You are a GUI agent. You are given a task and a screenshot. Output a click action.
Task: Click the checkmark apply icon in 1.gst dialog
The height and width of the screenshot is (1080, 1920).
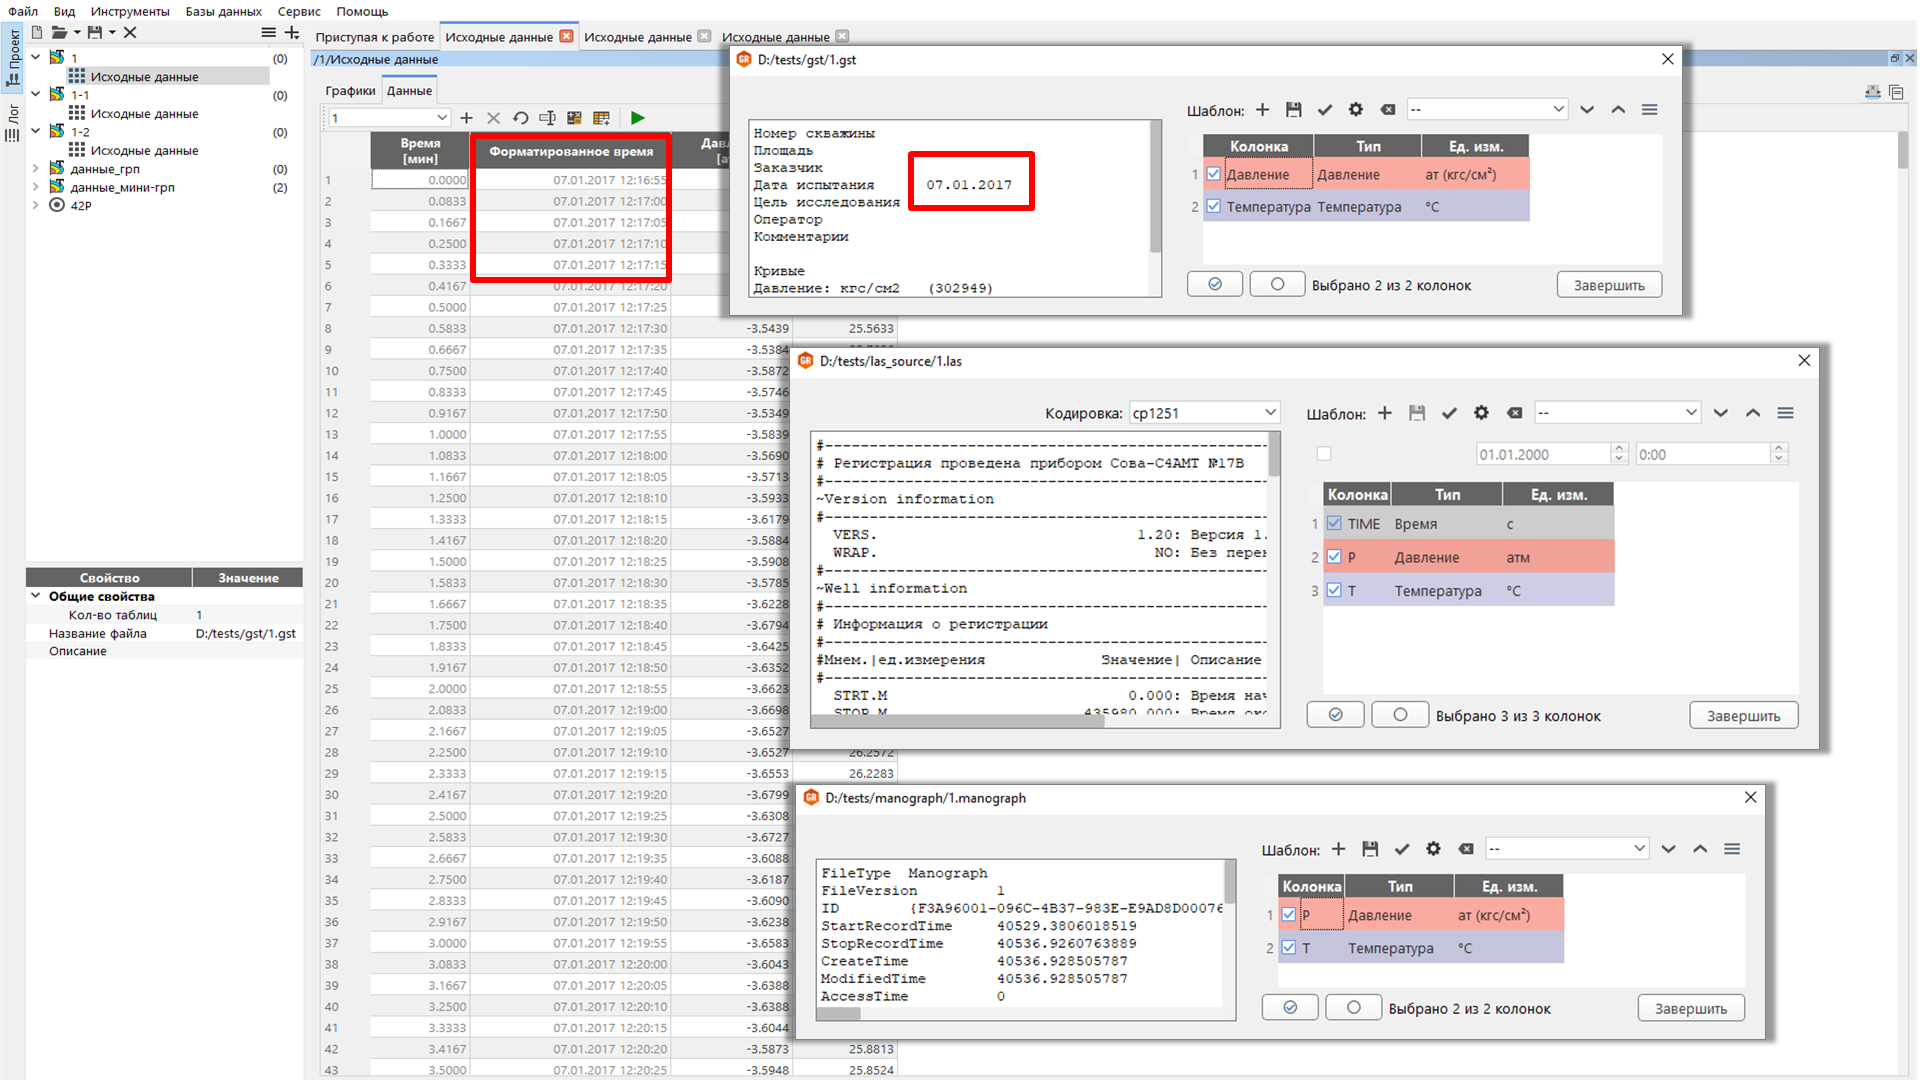point(1325,110)
